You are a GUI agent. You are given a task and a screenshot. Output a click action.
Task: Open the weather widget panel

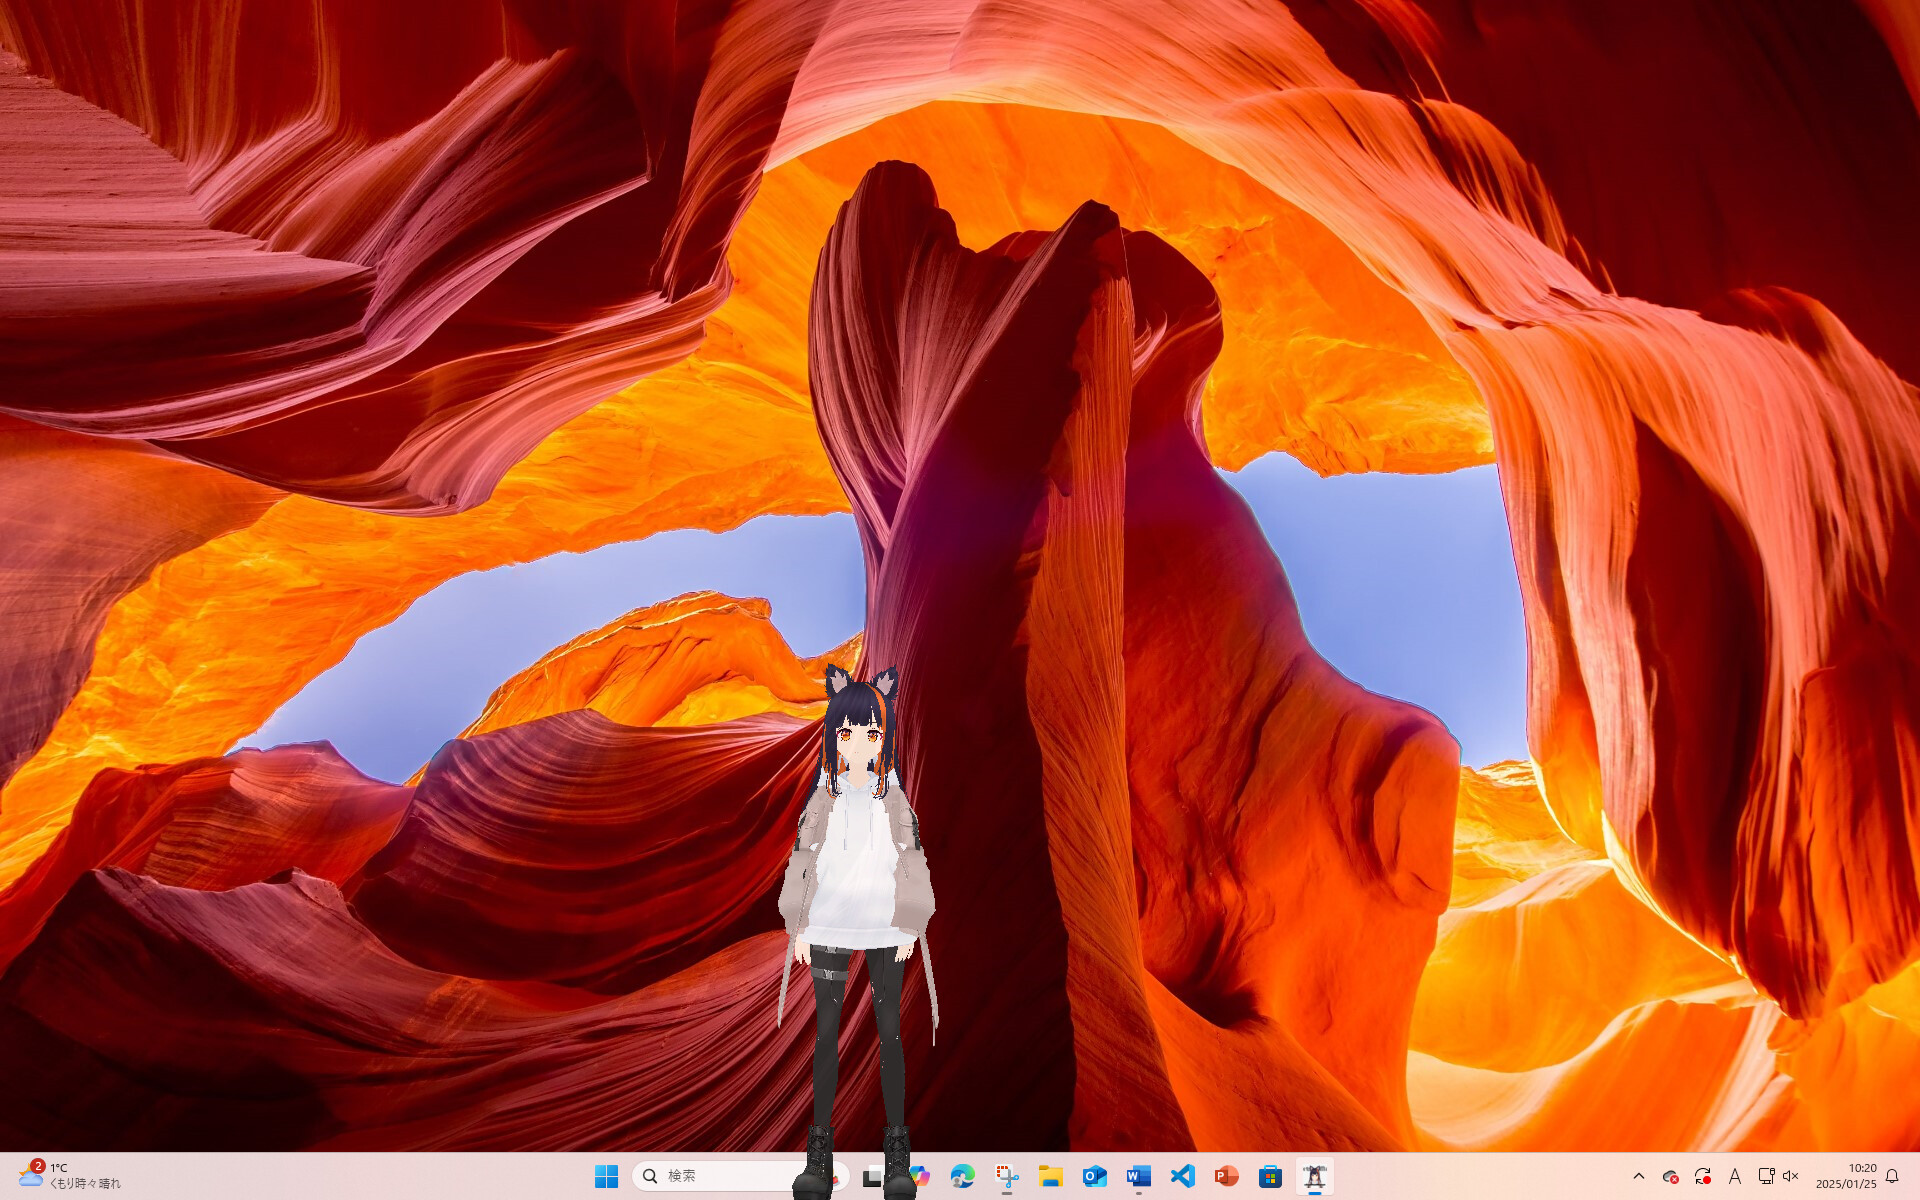coord(60,1177)
